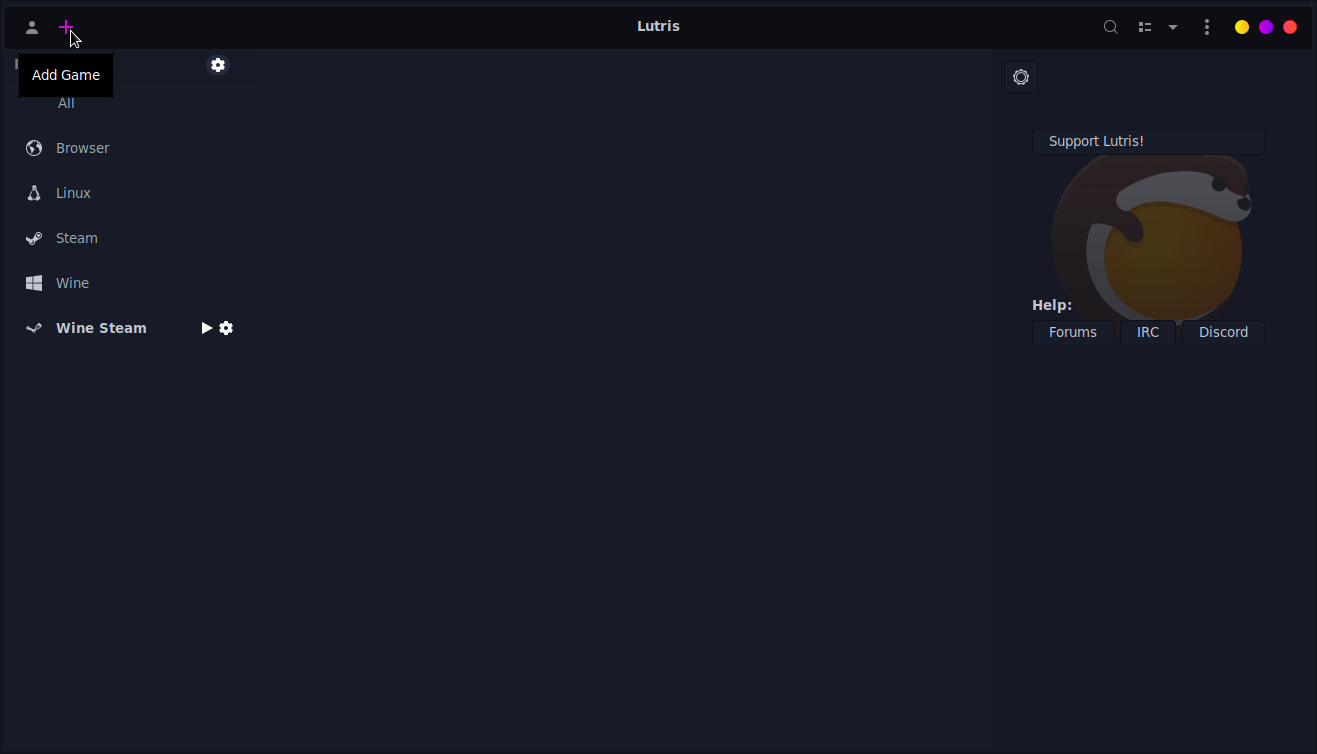Image resolution: width=1317 pixels, height=754 pixels.
Task: Expand the view options dropdown arrow
Action: 1173,27
